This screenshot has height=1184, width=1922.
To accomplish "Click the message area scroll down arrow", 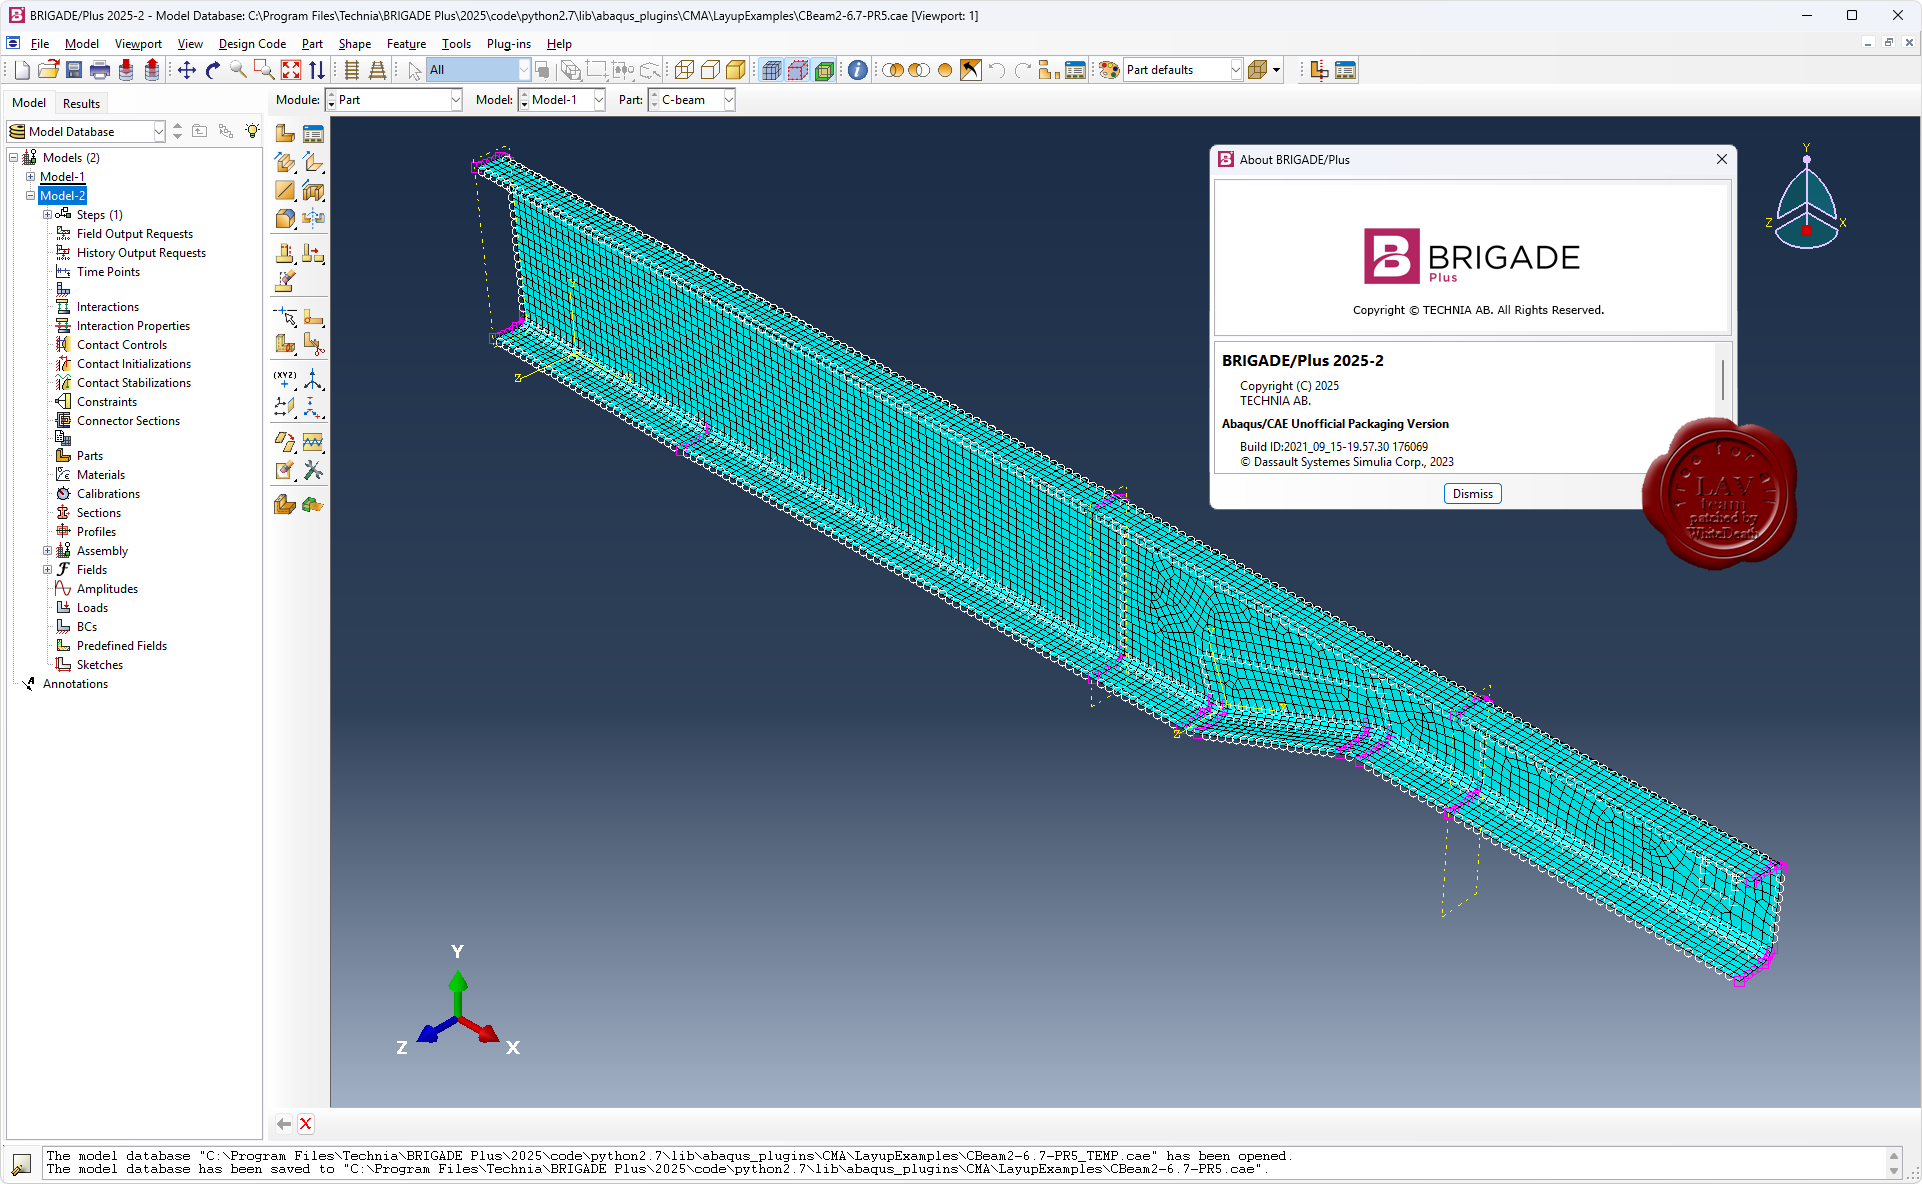I will 1893,1170.
